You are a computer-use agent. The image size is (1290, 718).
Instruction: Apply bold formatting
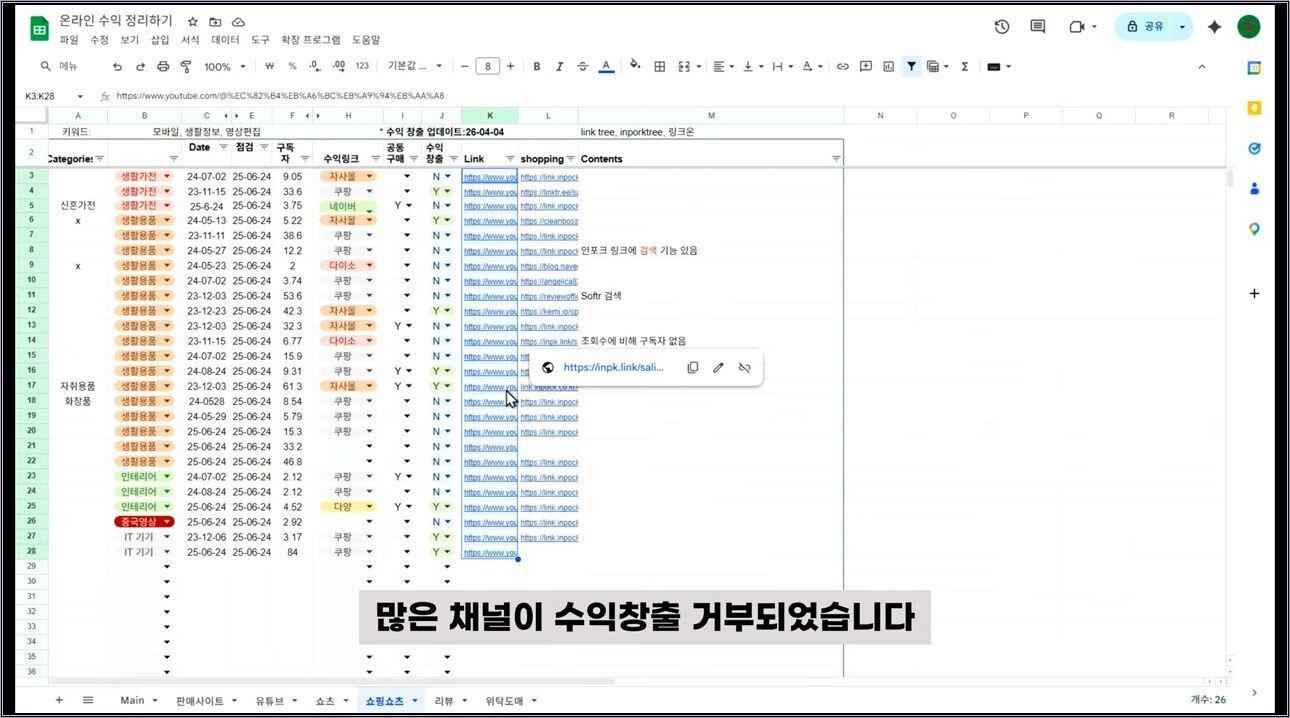(x=536, y=67)
